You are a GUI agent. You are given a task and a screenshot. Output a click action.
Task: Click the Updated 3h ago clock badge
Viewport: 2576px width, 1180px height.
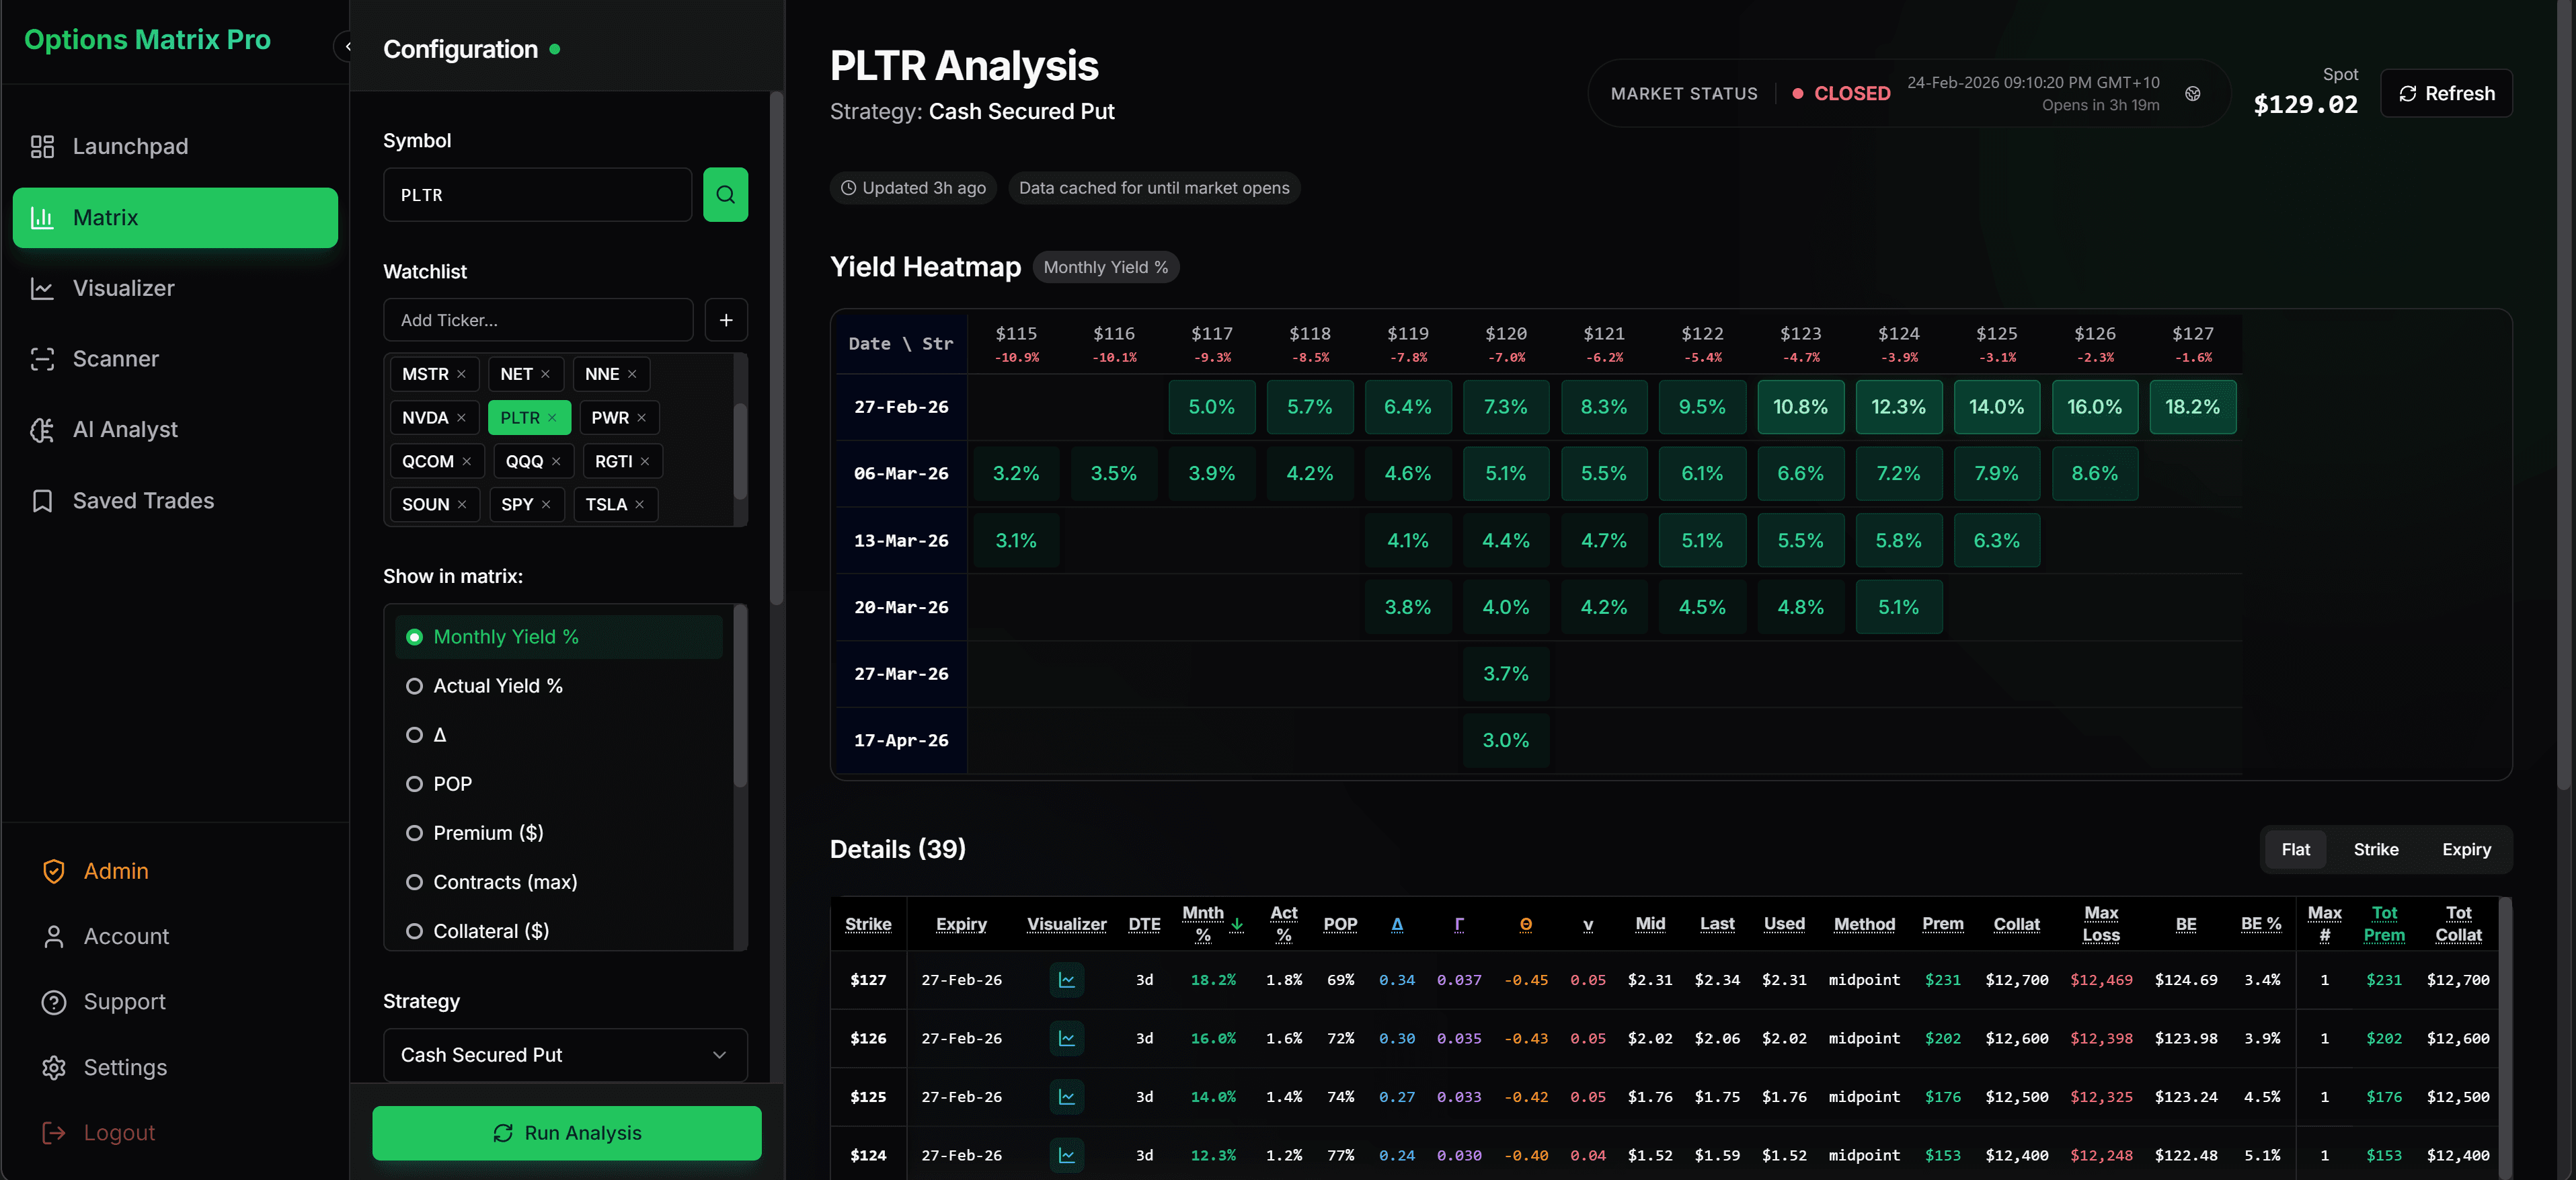913,188
